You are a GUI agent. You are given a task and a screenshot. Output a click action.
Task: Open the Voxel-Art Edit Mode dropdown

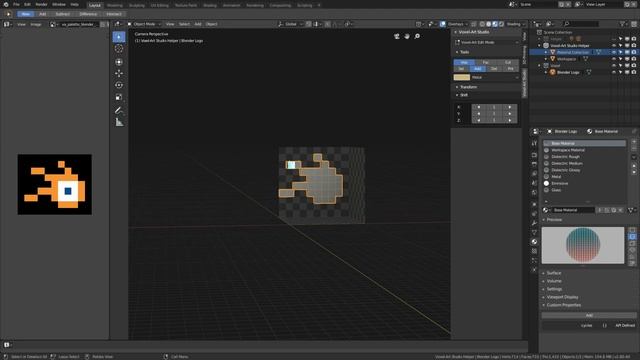click(x=487, y=42)
